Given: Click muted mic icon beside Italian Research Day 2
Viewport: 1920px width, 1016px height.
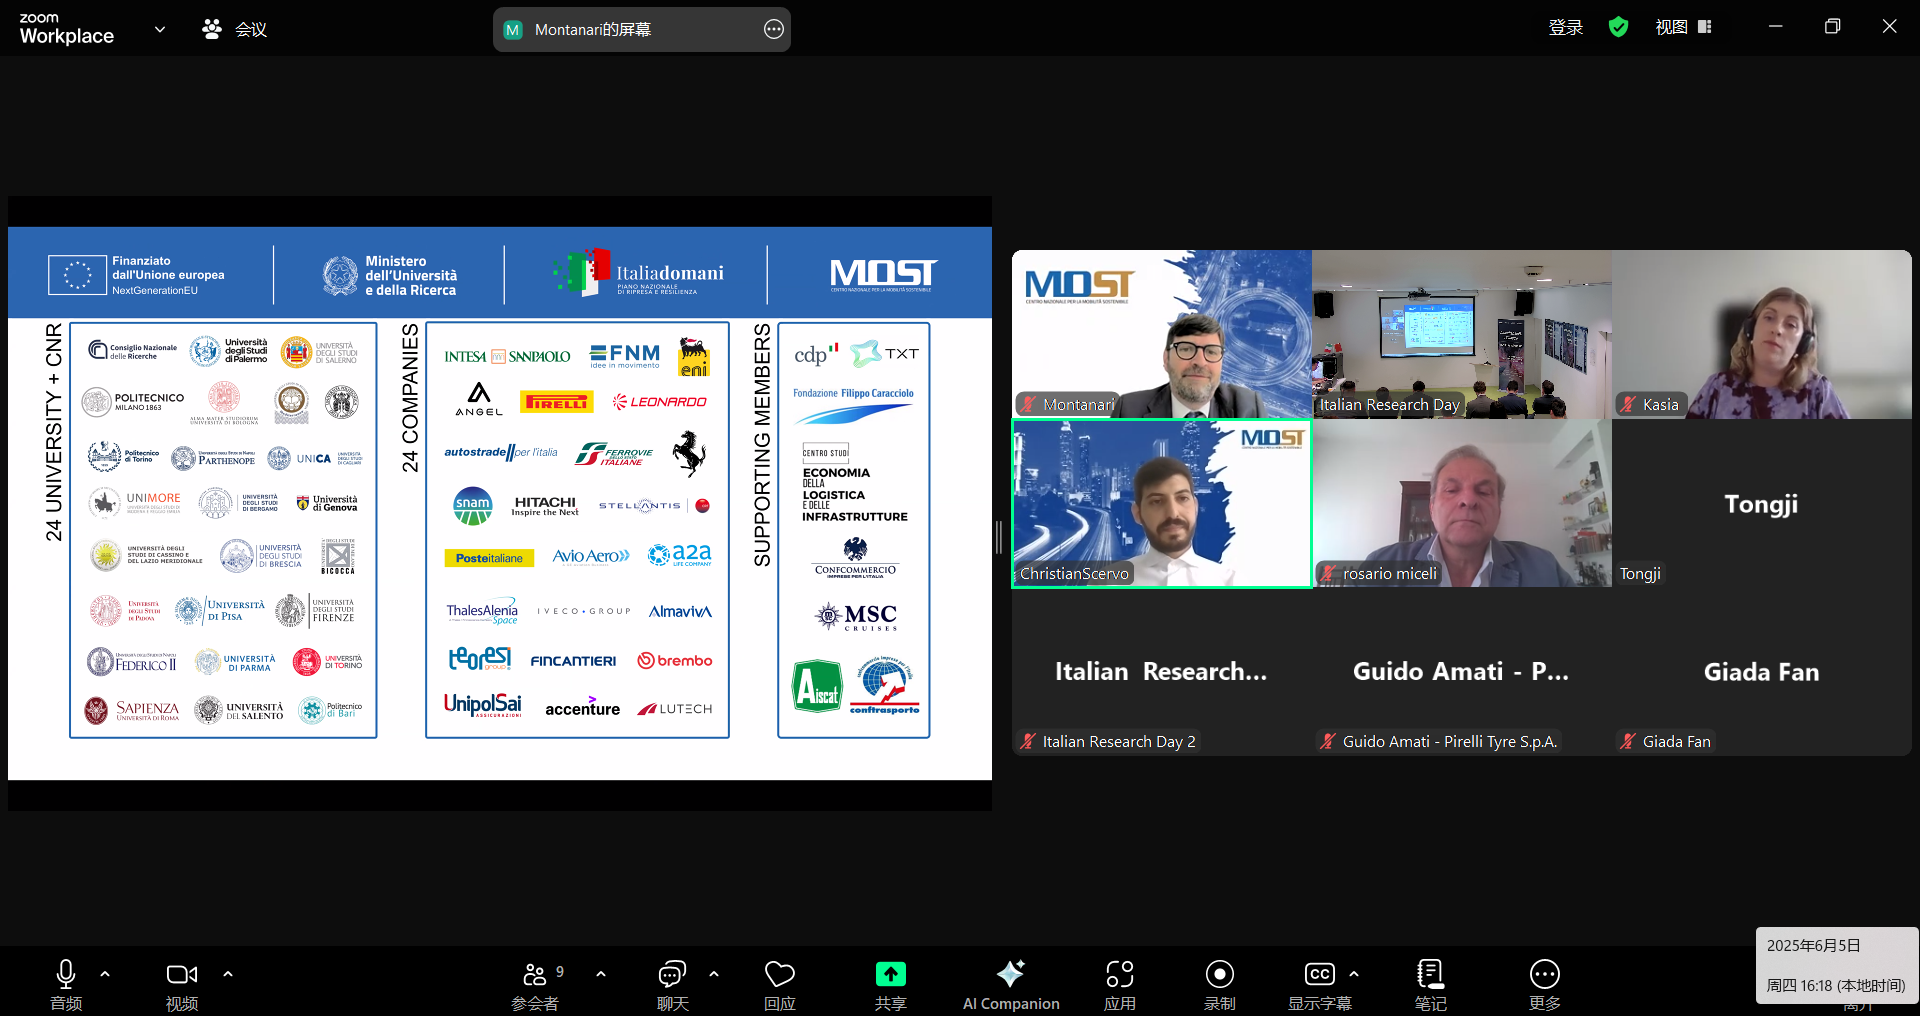Looking at the screenshot, I should (1028, 741).
